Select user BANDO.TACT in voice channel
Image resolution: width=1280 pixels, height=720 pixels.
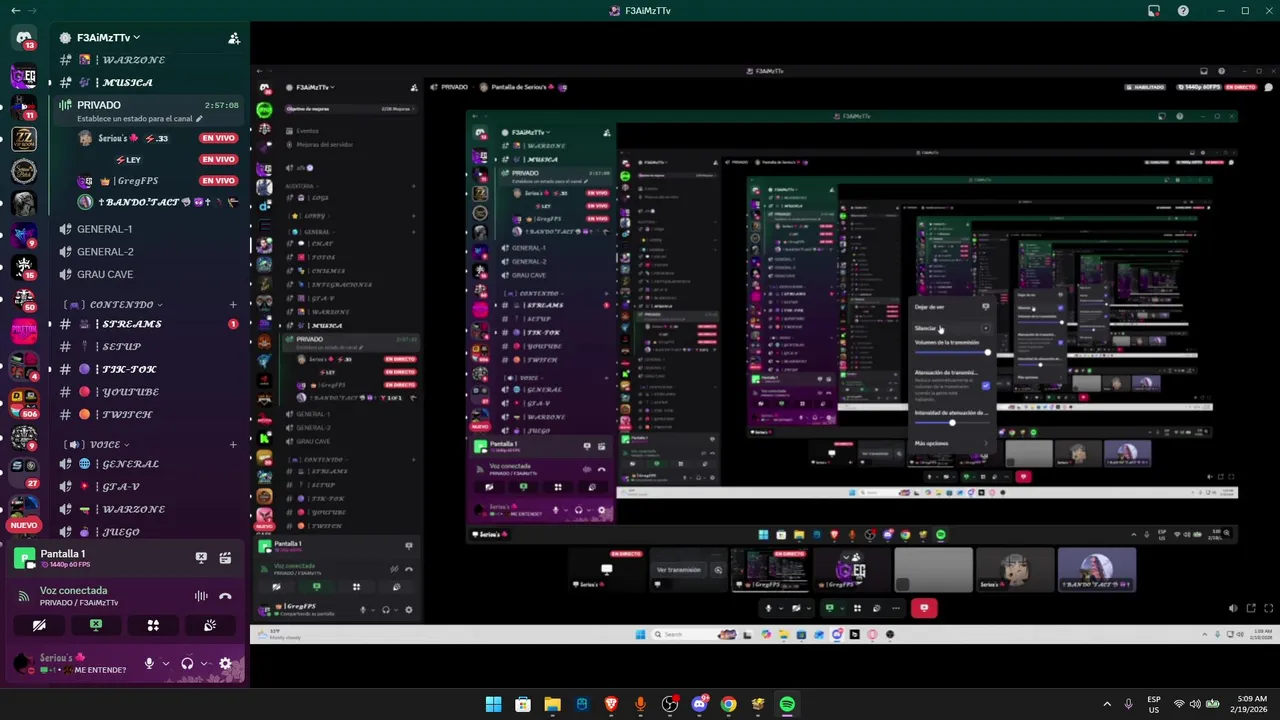[158, 202]
